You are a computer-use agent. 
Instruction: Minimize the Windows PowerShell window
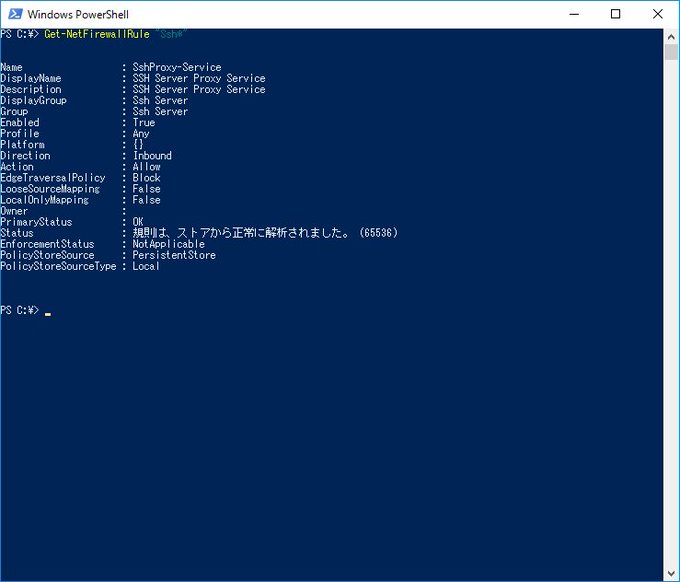[574, 14]
